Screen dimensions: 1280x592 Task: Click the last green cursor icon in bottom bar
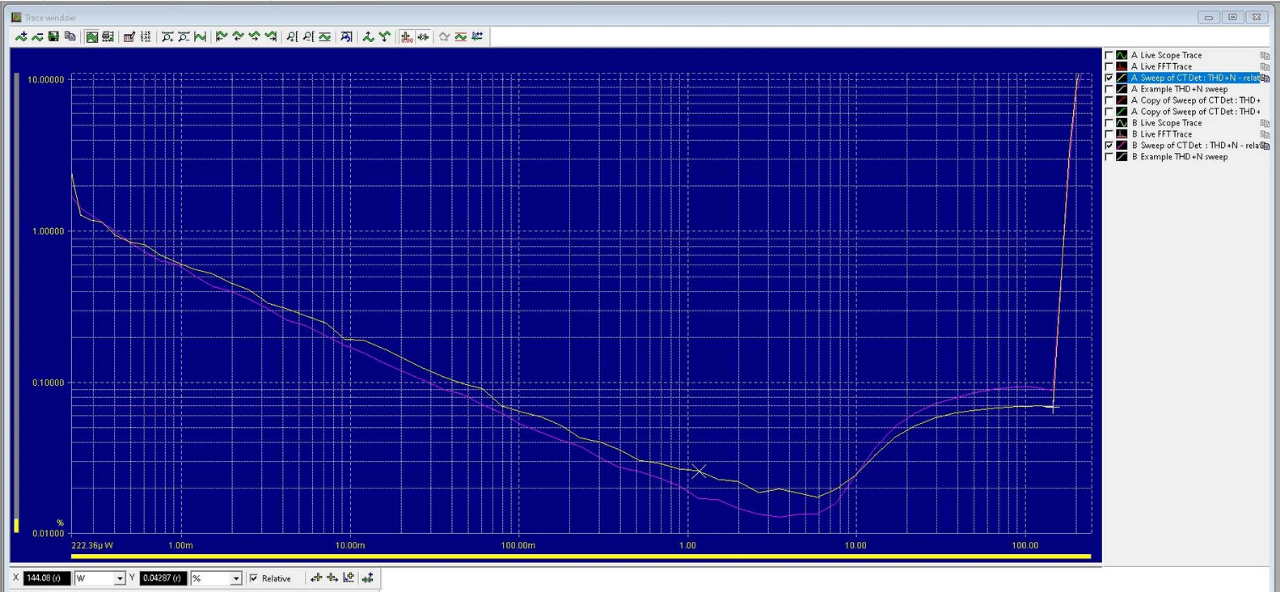pyautogui.click(x=368, y=578)
